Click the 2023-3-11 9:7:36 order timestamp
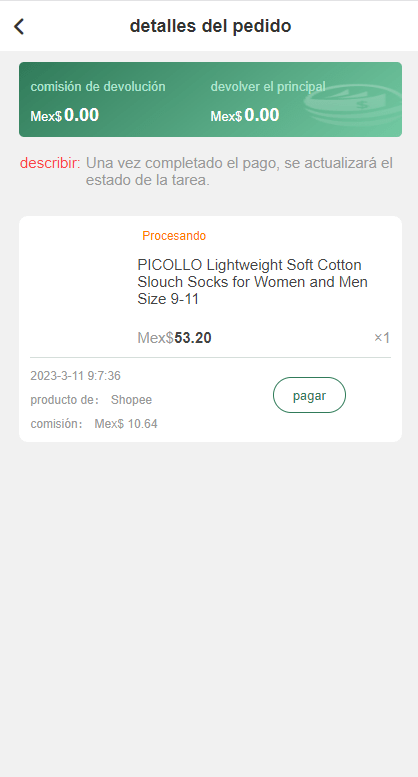The height and width of the screenshot is (777, 418). coord(75,376)
